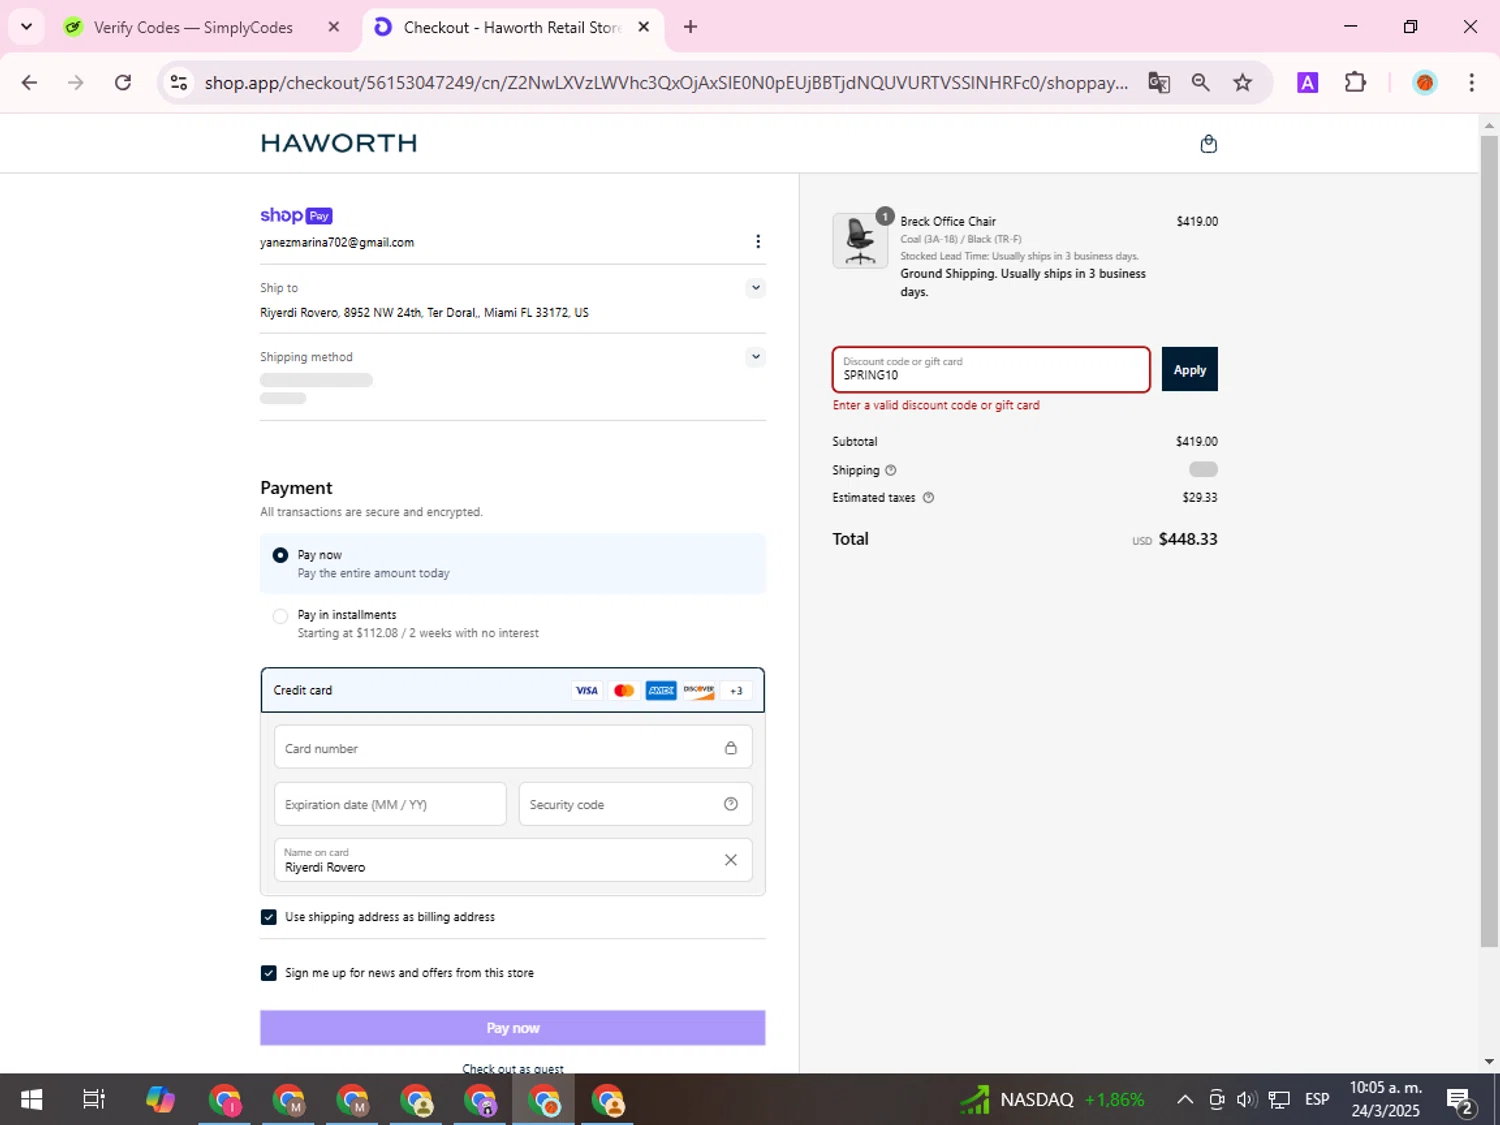Open the purple A extension icon
1500x1125 pixels.
pos(1307,83)
